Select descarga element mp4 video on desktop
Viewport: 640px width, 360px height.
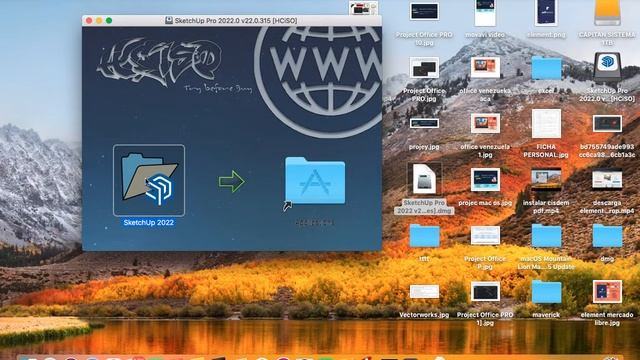607,180
